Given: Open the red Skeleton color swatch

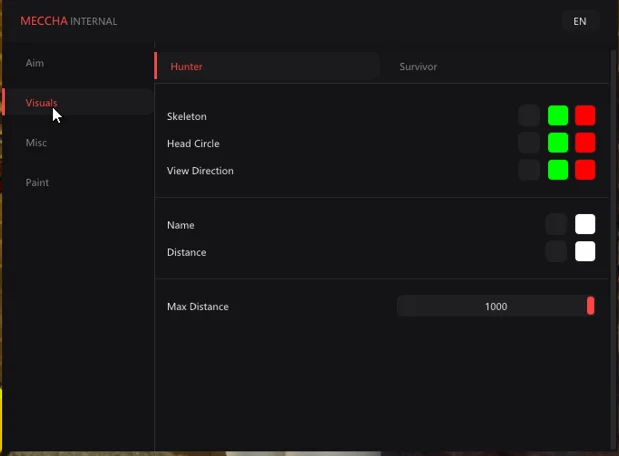Looking at the screenshot, I should pos(585,116).
